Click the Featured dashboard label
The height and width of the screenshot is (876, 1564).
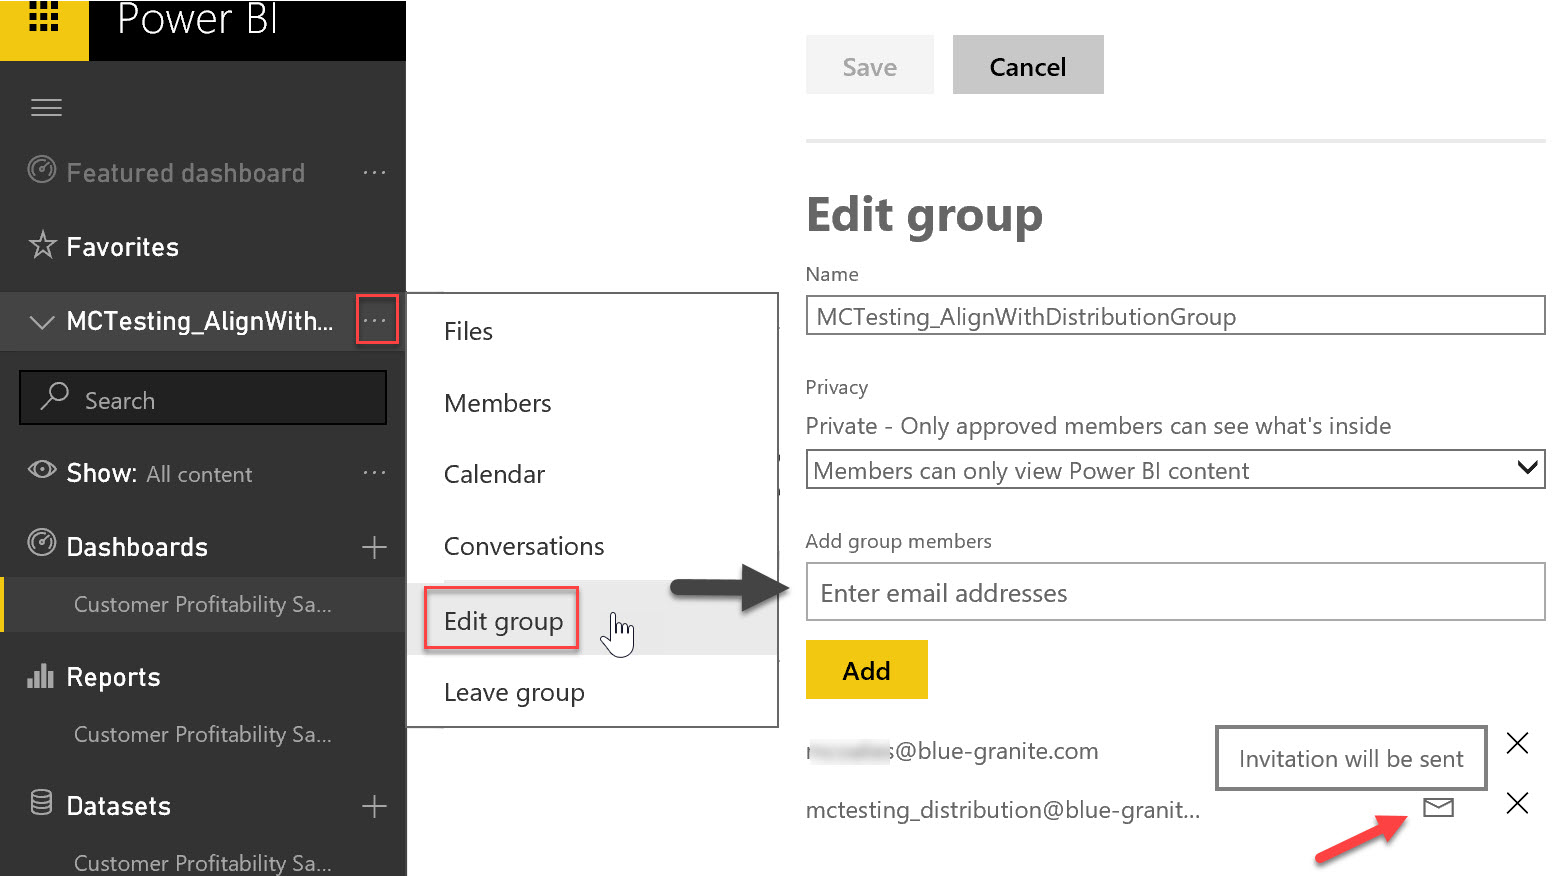point(185,173)
